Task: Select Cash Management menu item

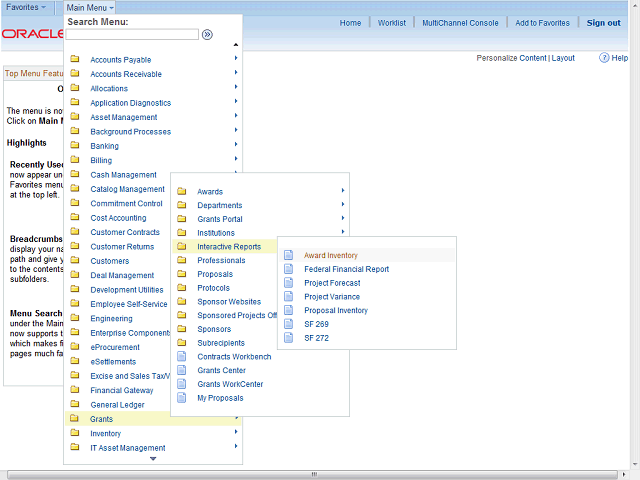Action: click(123, 175)
